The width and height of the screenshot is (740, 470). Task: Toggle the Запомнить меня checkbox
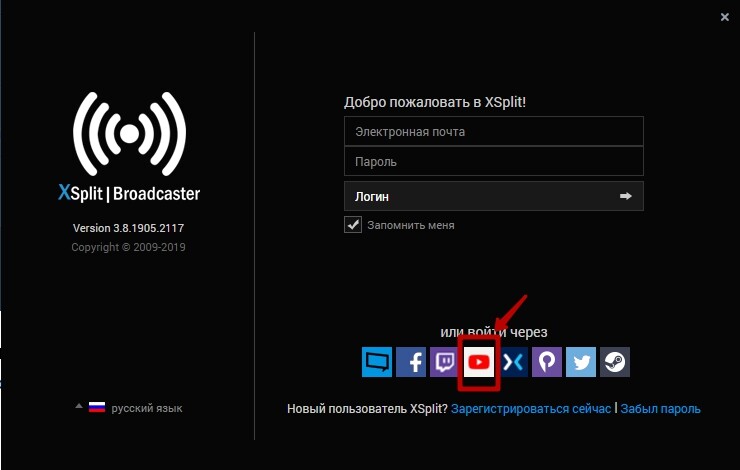(353, 225)
